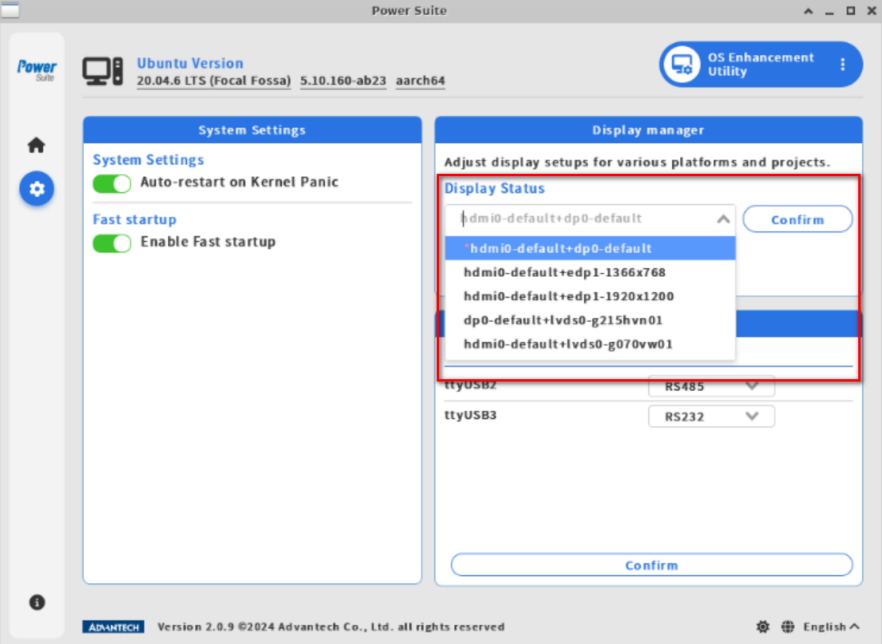
Task: Open the 20.04.6 LTS (Focal Fossa) link
Action: point(213,81)
